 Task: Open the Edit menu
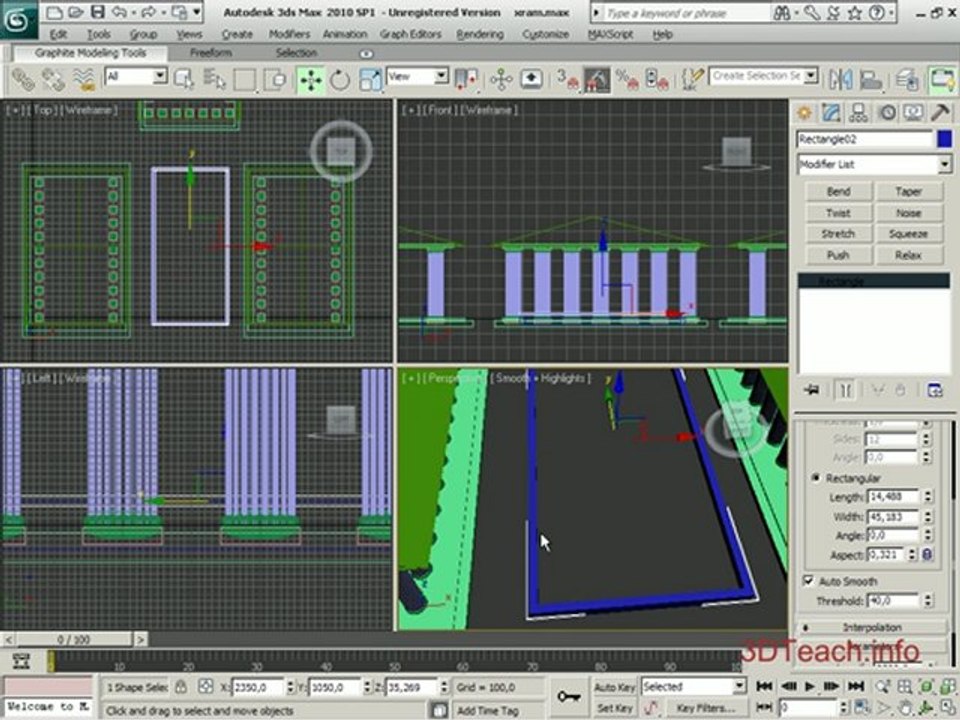[x=58, y=35]
